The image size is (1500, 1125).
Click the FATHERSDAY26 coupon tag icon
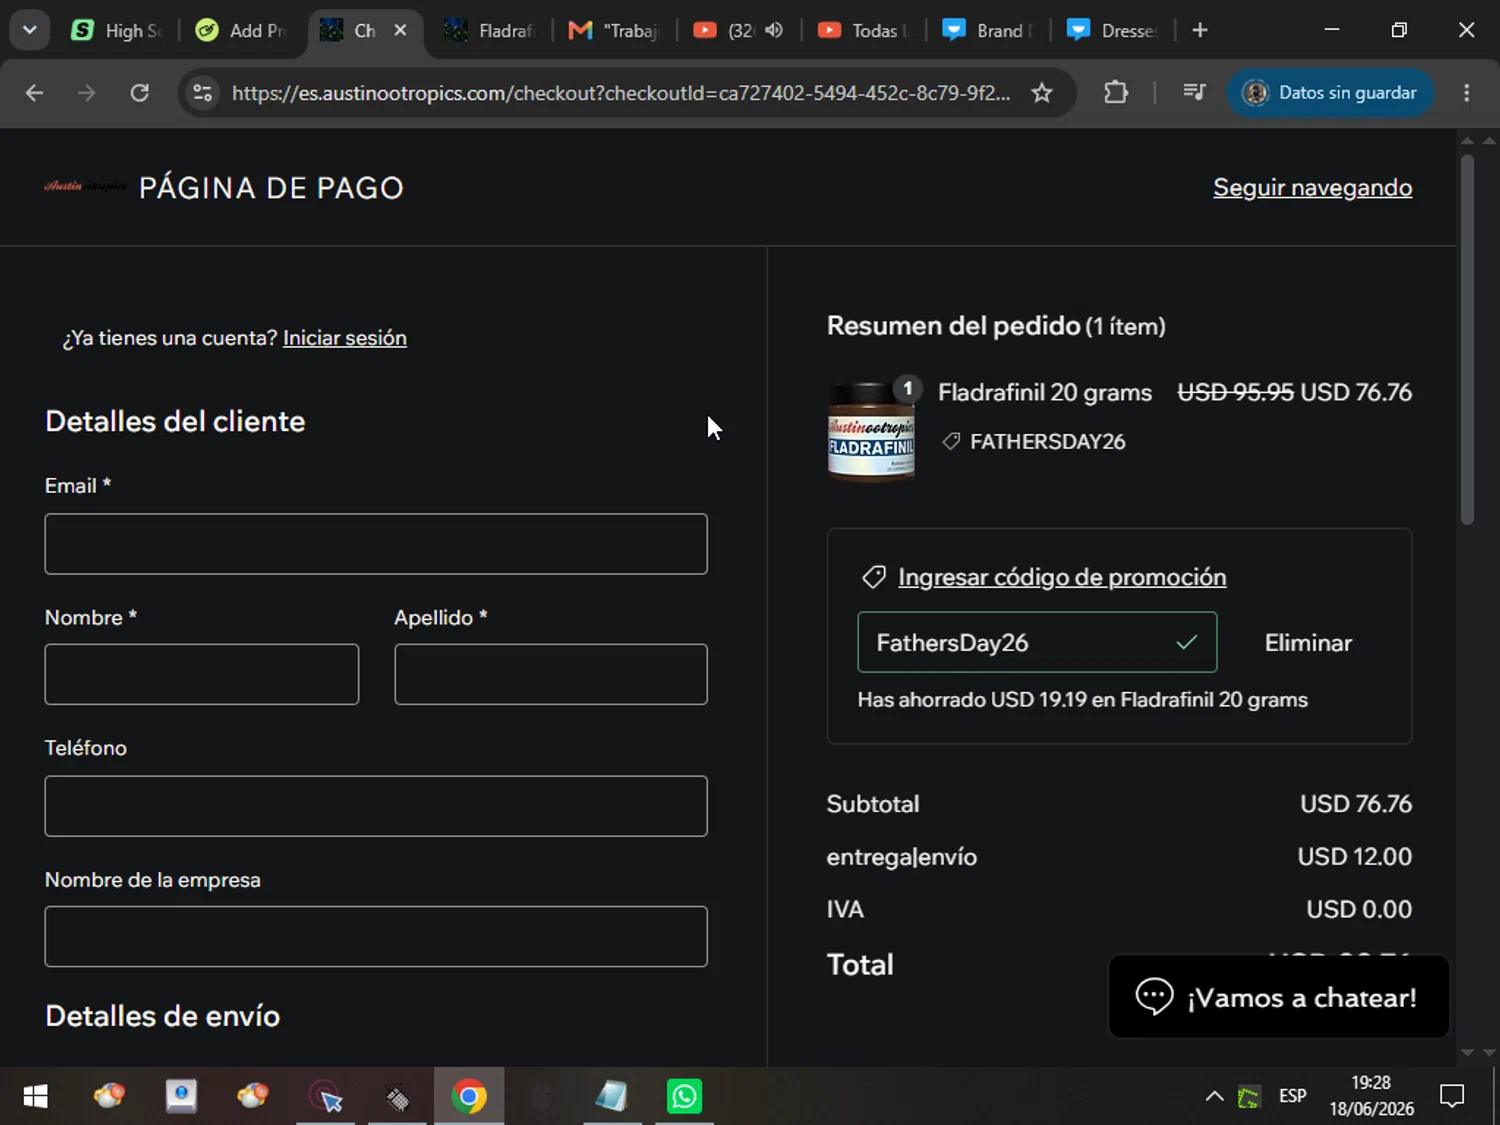[x=951, y=441]
